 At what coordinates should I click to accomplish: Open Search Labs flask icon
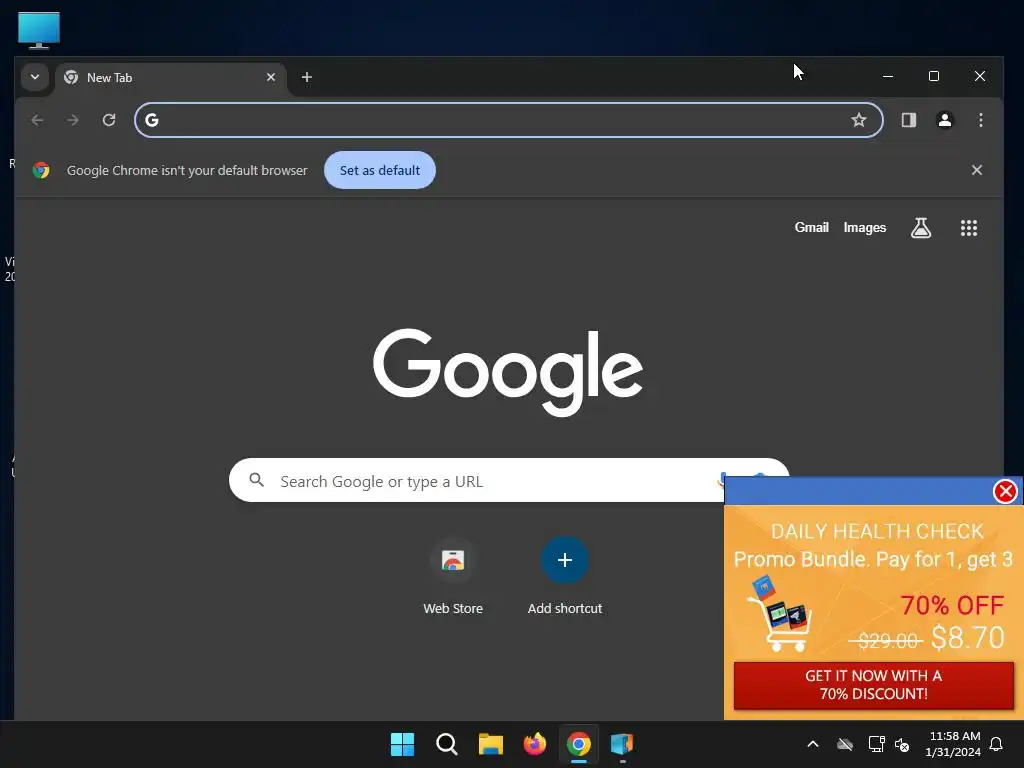[921, 228]
